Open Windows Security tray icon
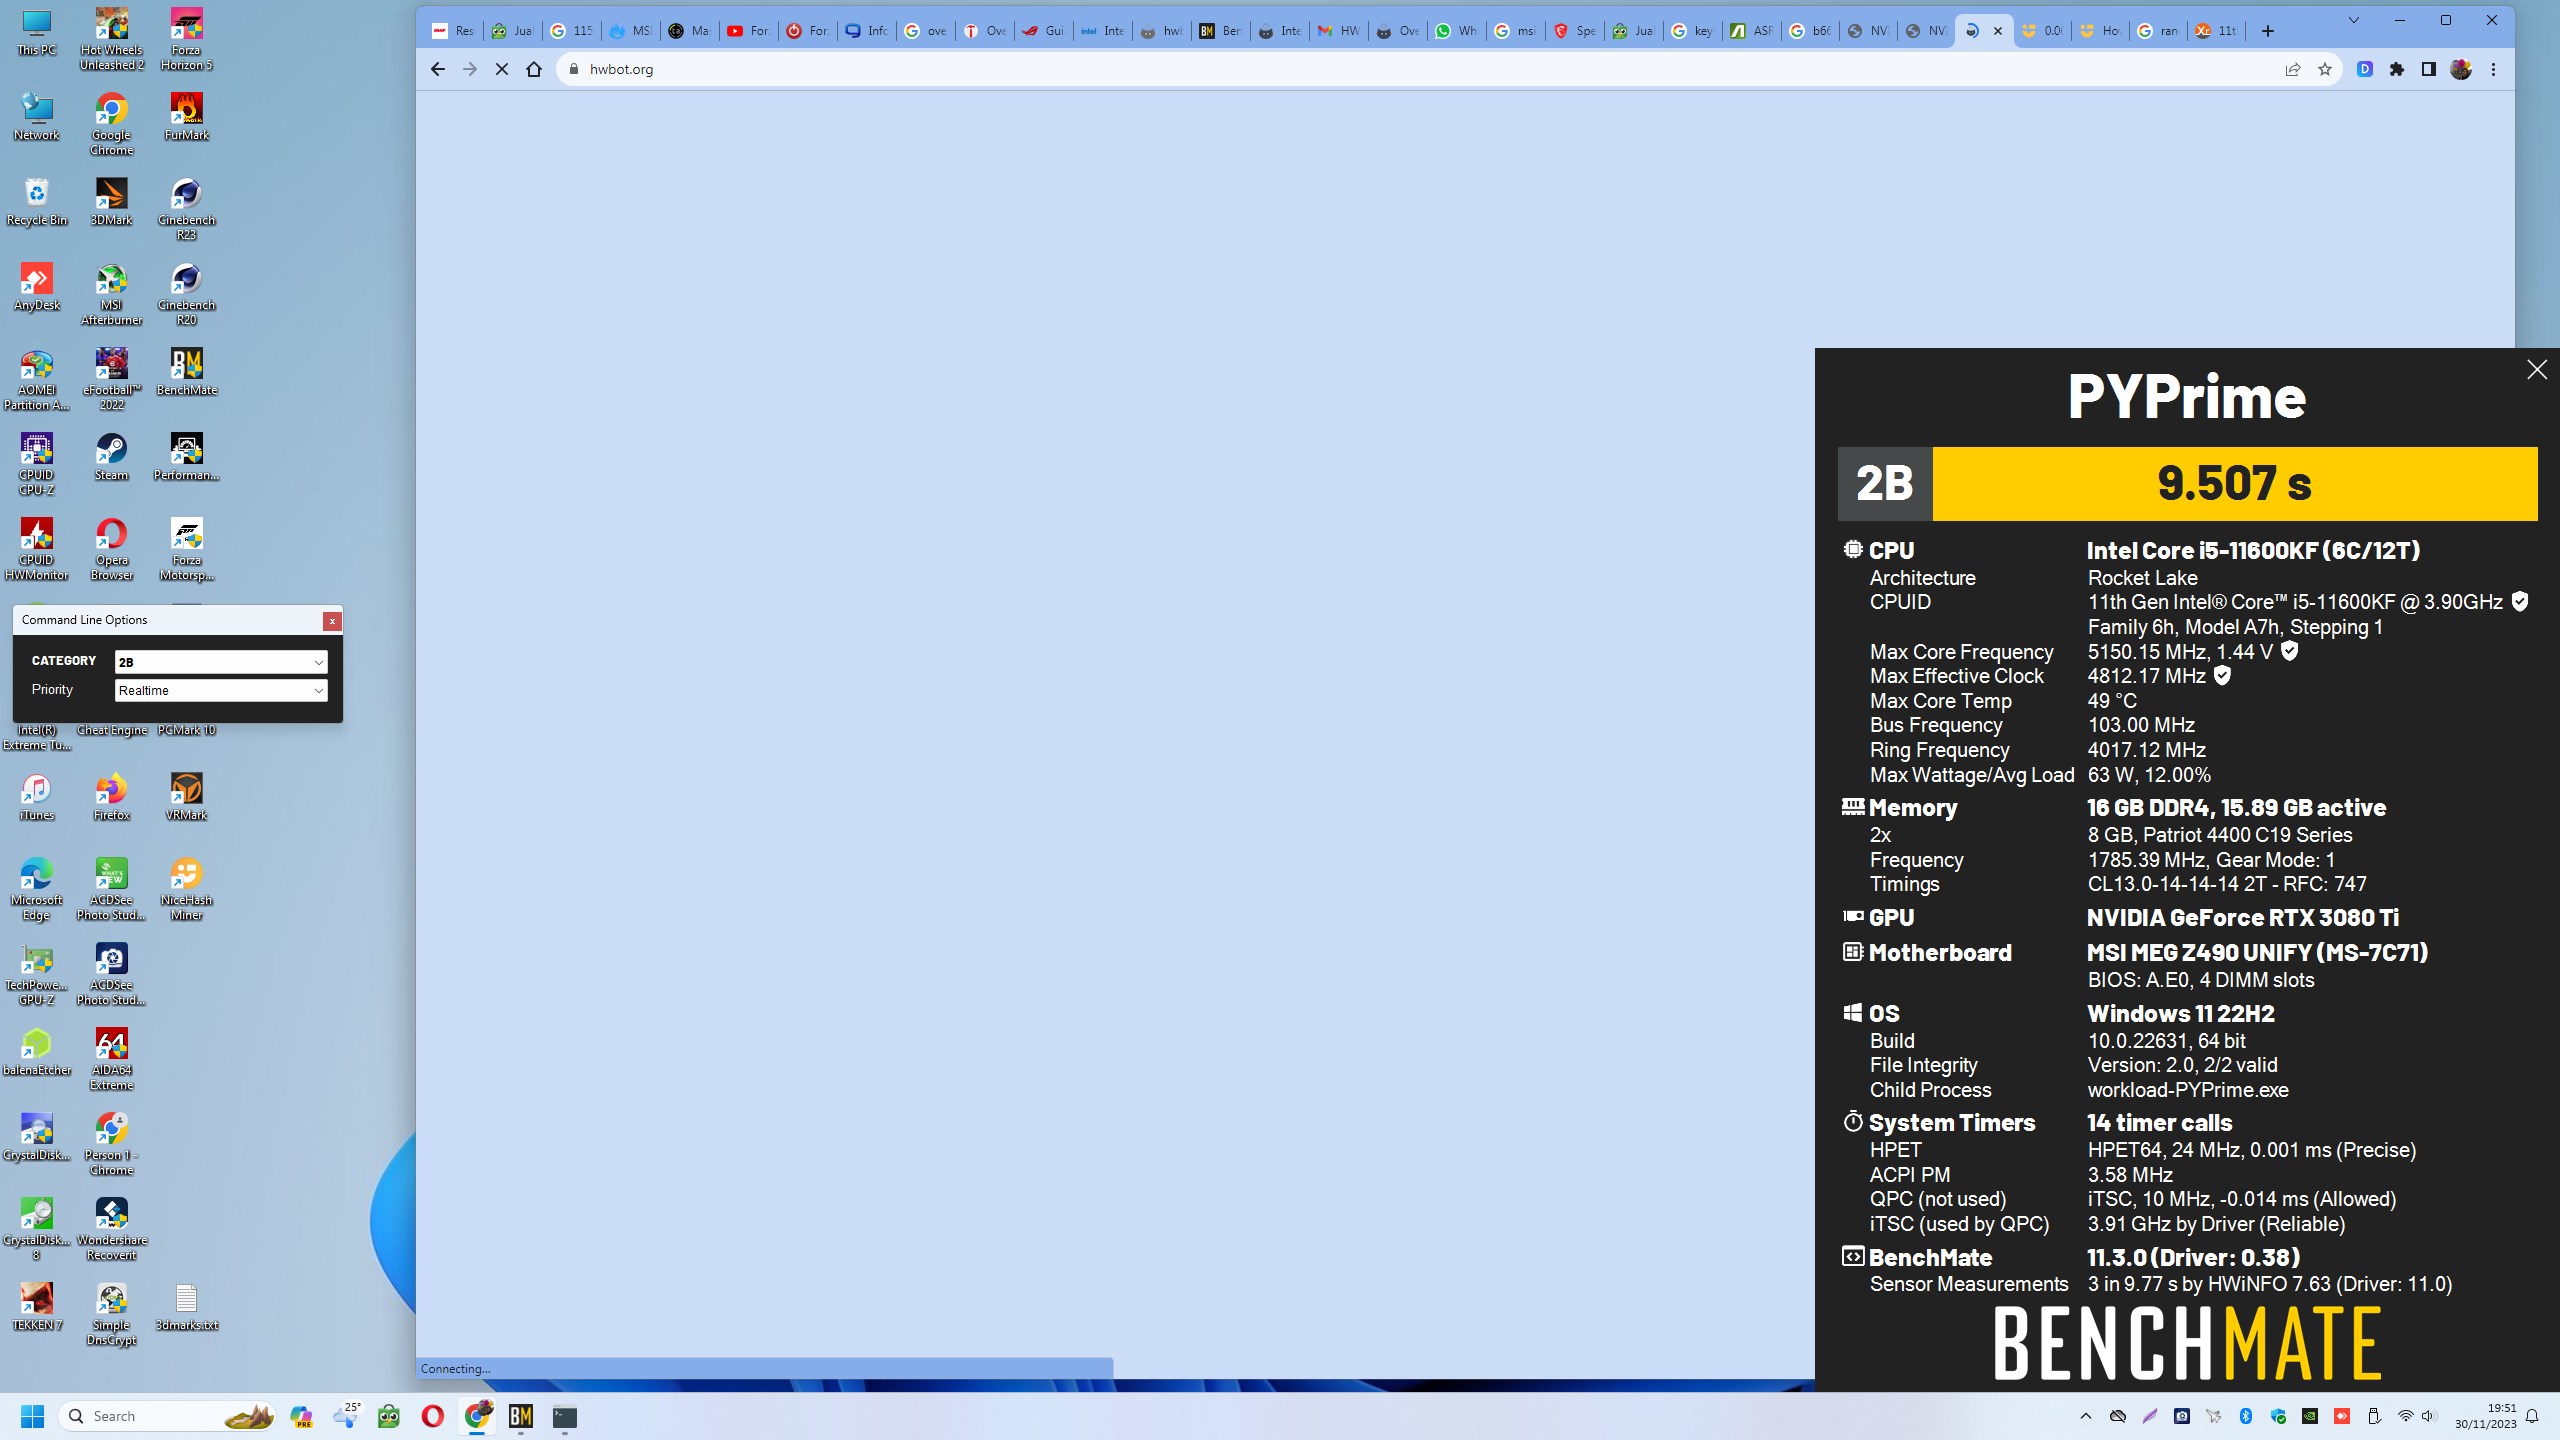The width and height of the screenshot is (2560, 1440). point(2278,1416)
